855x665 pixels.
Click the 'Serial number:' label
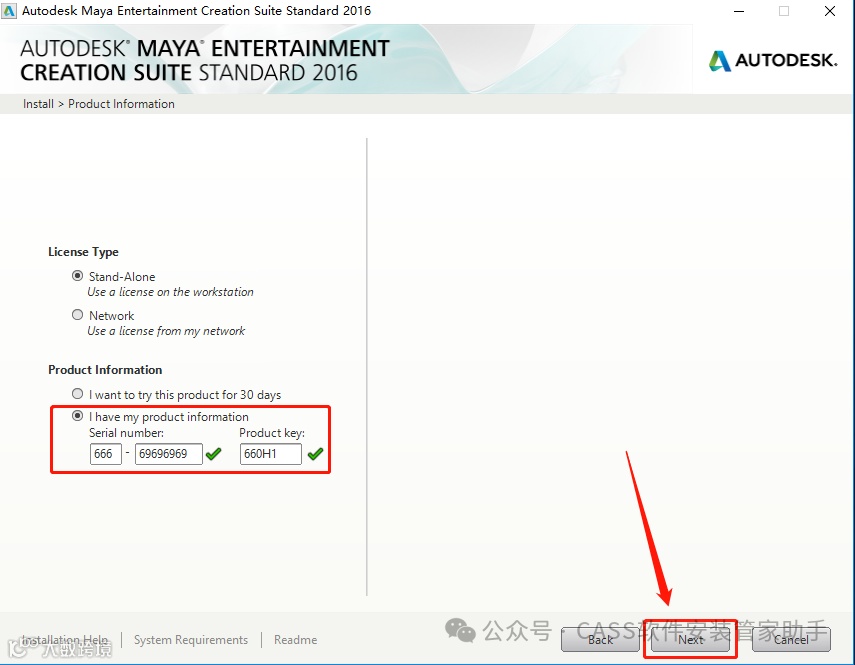(127, 433)
